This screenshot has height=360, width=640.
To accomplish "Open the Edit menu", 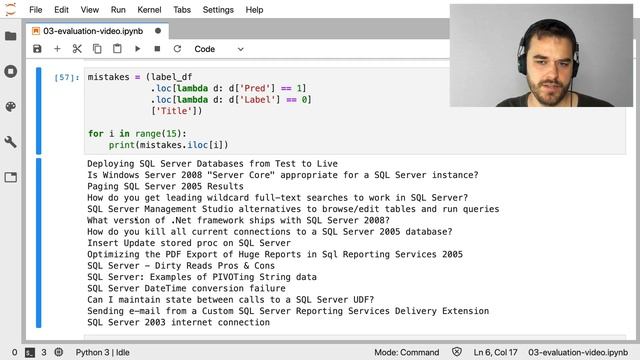I will [x=61, y=10].
